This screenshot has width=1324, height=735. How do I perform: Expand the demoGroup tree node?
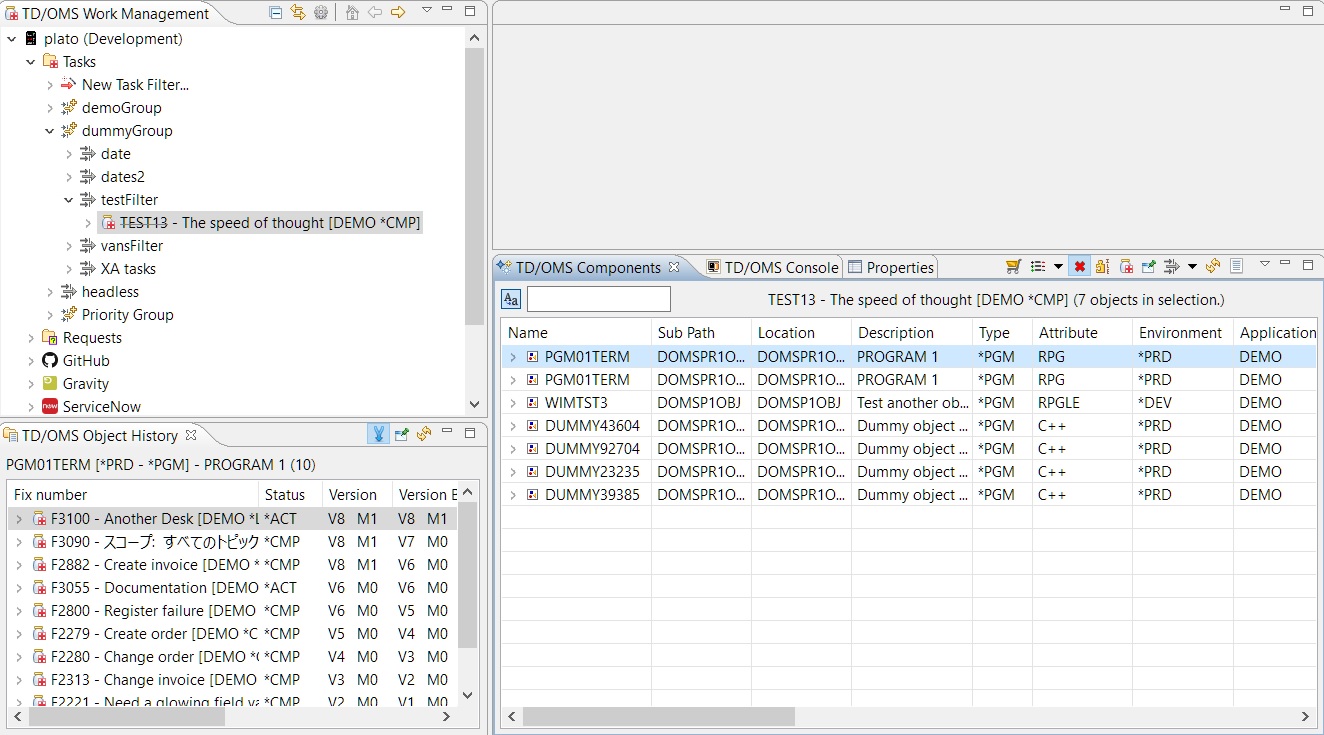click(x=50, y=108)
